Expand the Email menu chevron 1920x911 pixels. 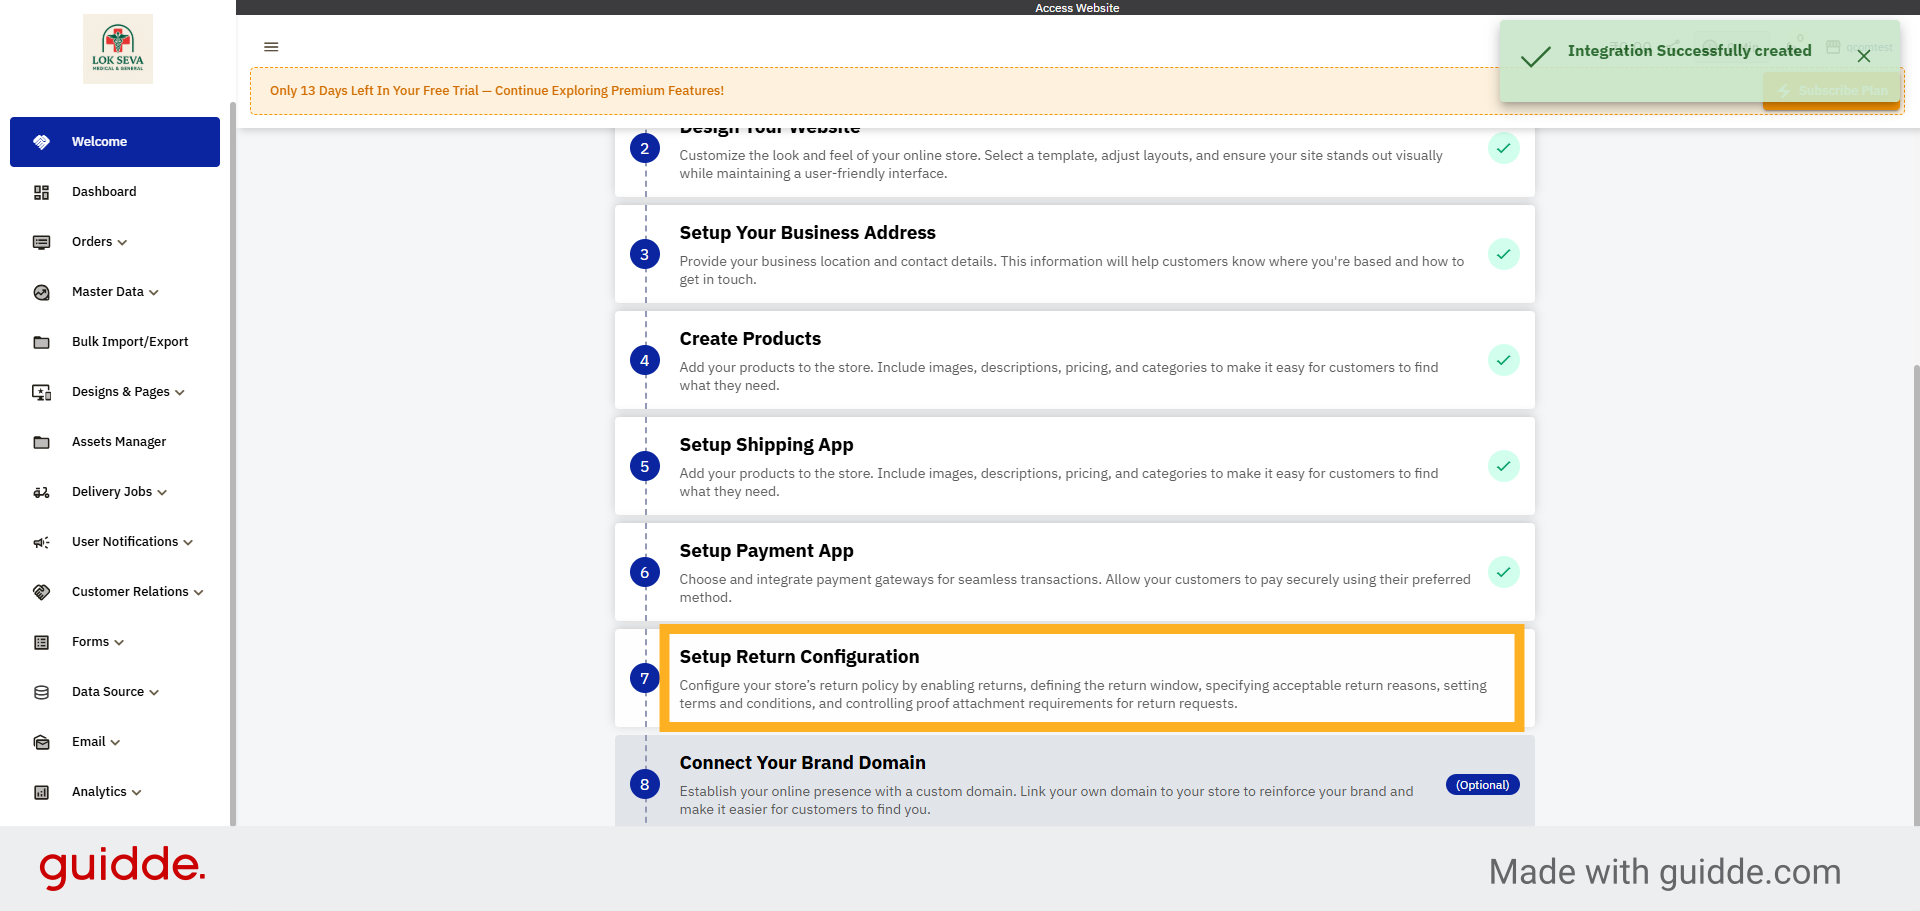(x=115, y=743)
